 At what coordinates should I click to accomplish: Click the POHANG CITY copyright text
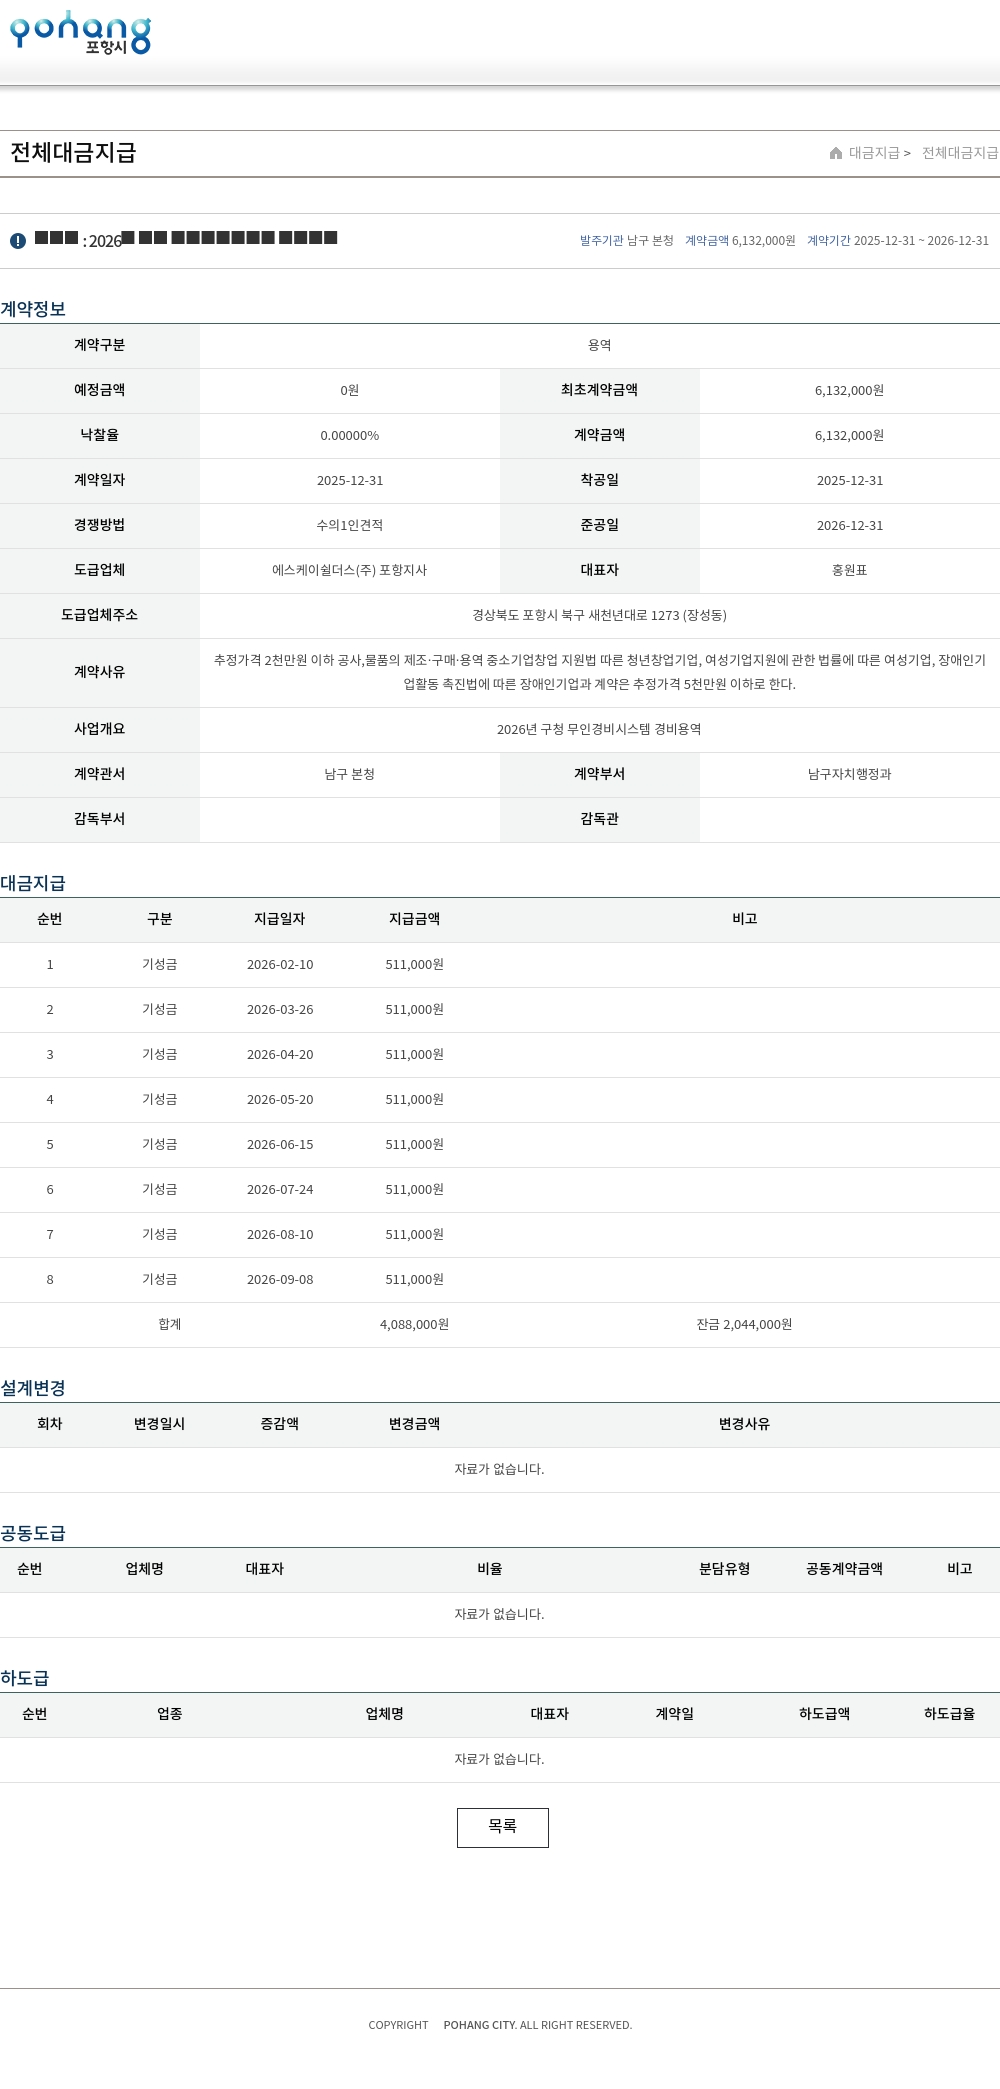coord(480,2025)
